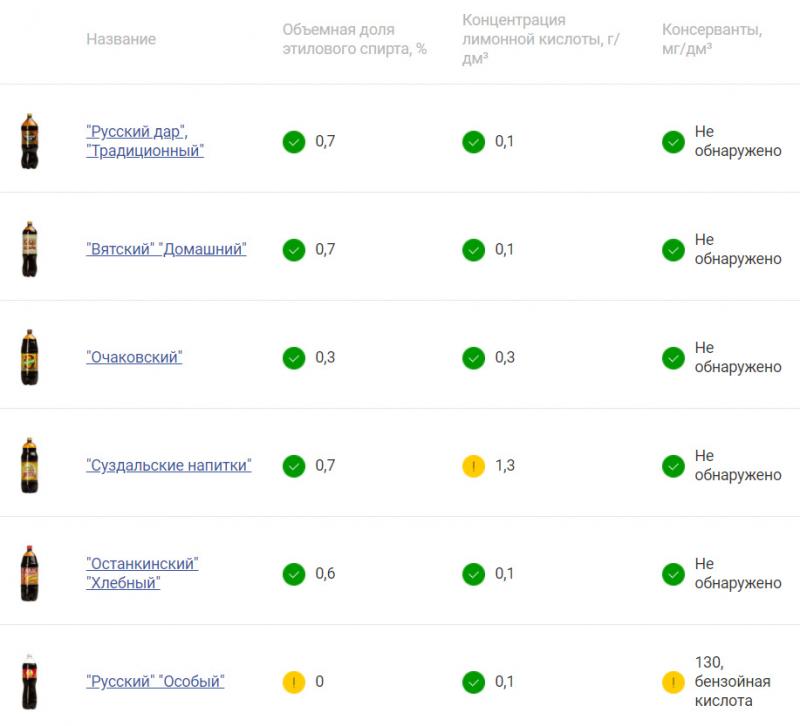Open "Останкинский" "Хлебный" product page
The height and width of the screenshot is (726, 800).
(x=142, y=573)
